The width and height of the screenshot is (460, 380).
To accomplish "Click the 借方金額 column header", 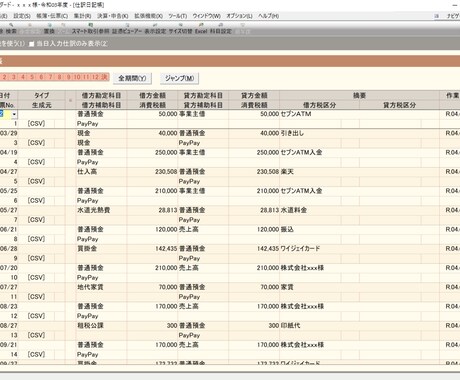I will pyautogui.click(x=152, y=95).
